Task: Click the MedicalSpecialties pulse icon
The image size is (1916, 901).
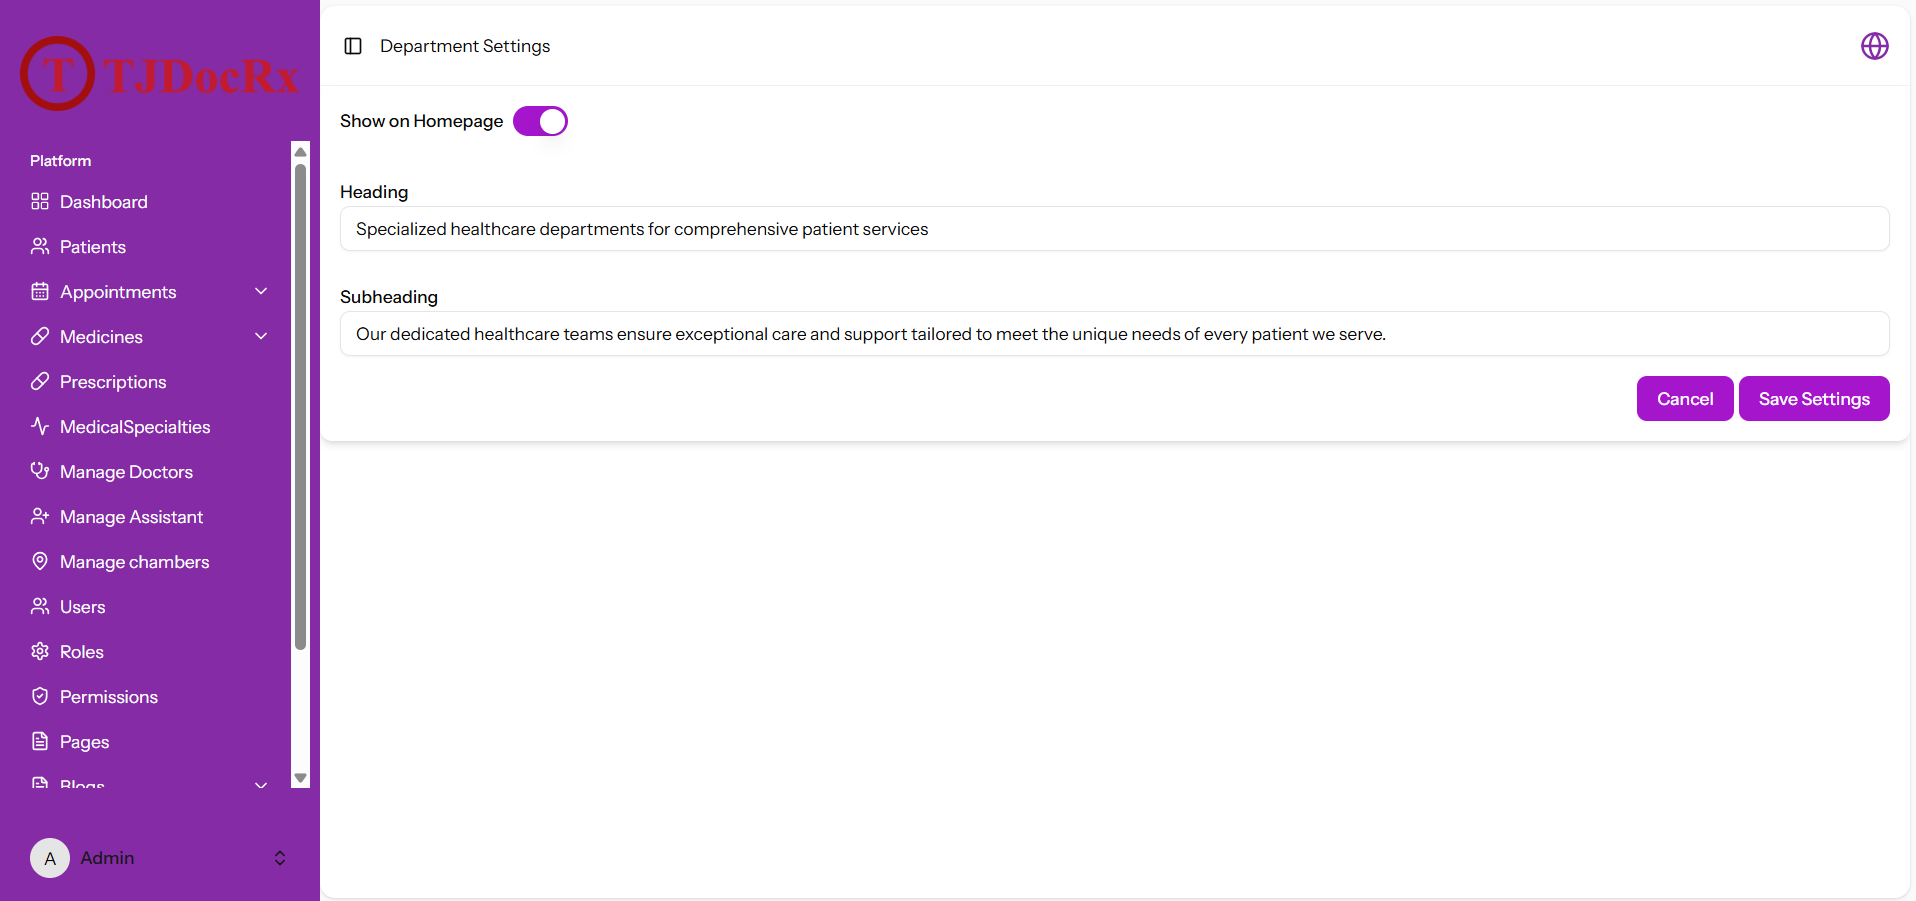Action: click(40, 426)
